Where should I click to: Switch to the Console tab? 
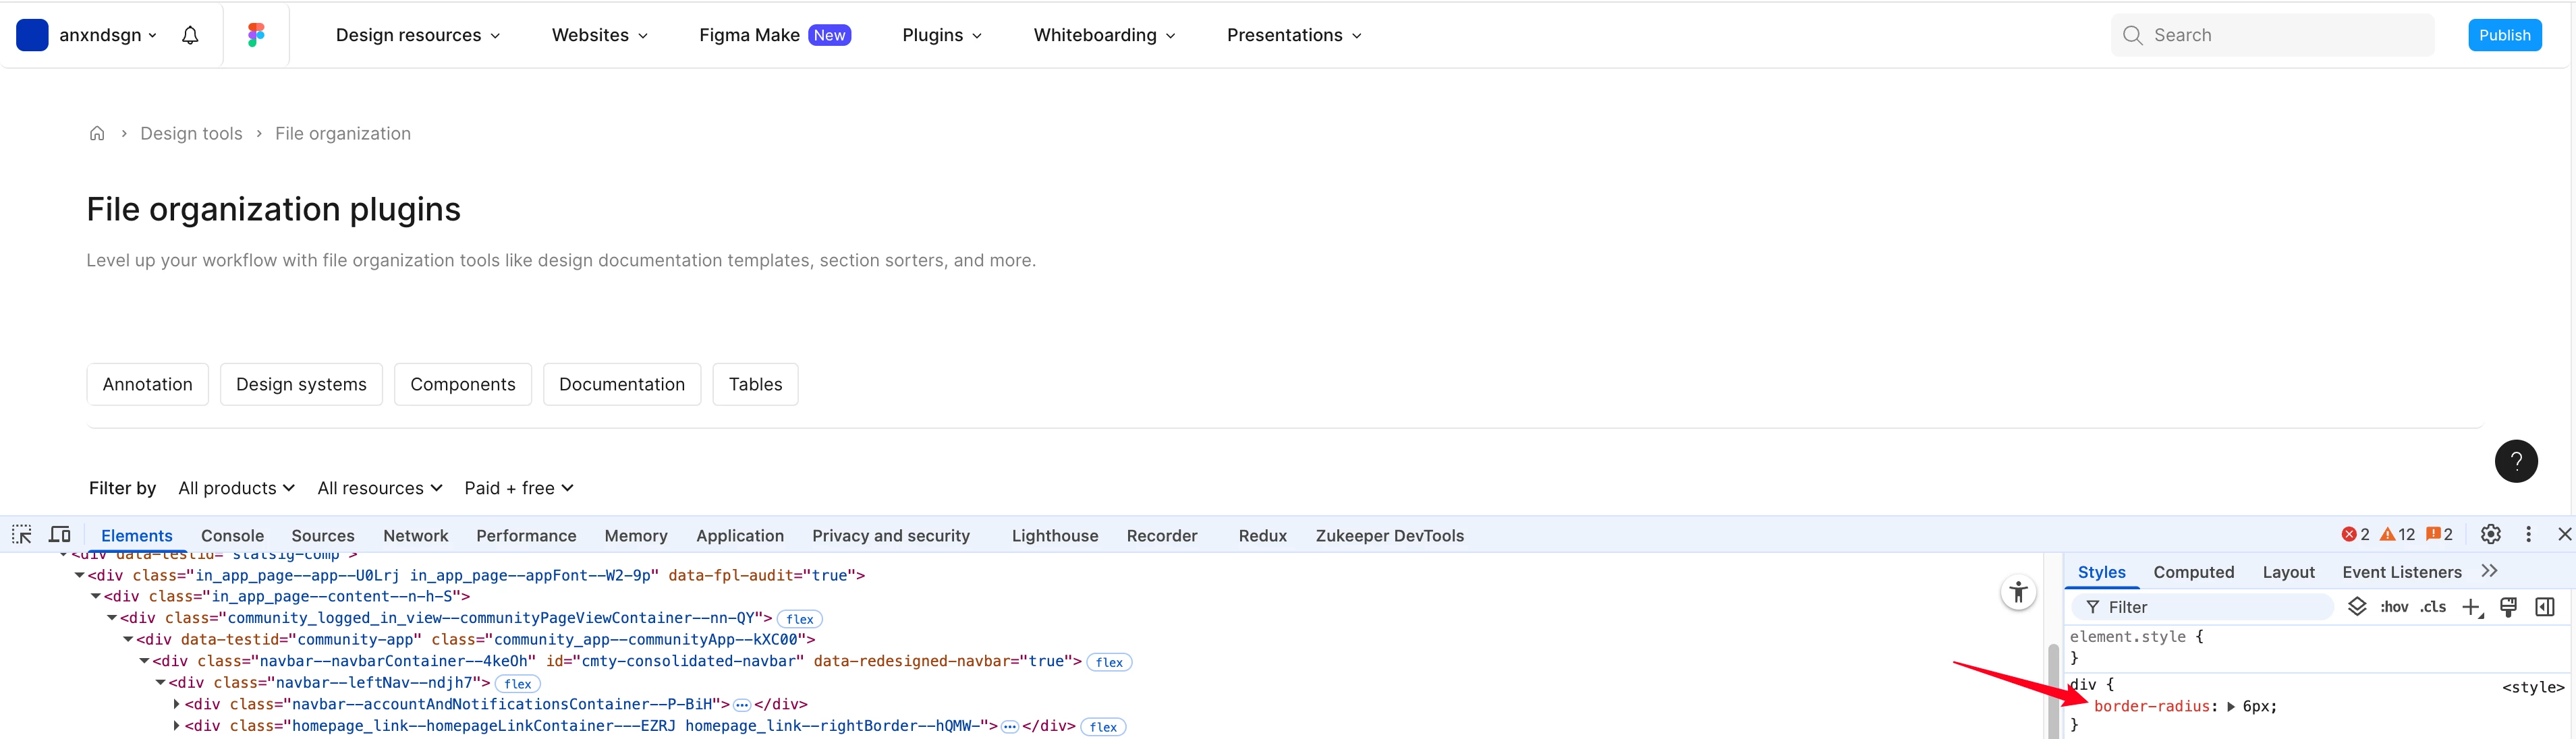click(x=232, y=536)
